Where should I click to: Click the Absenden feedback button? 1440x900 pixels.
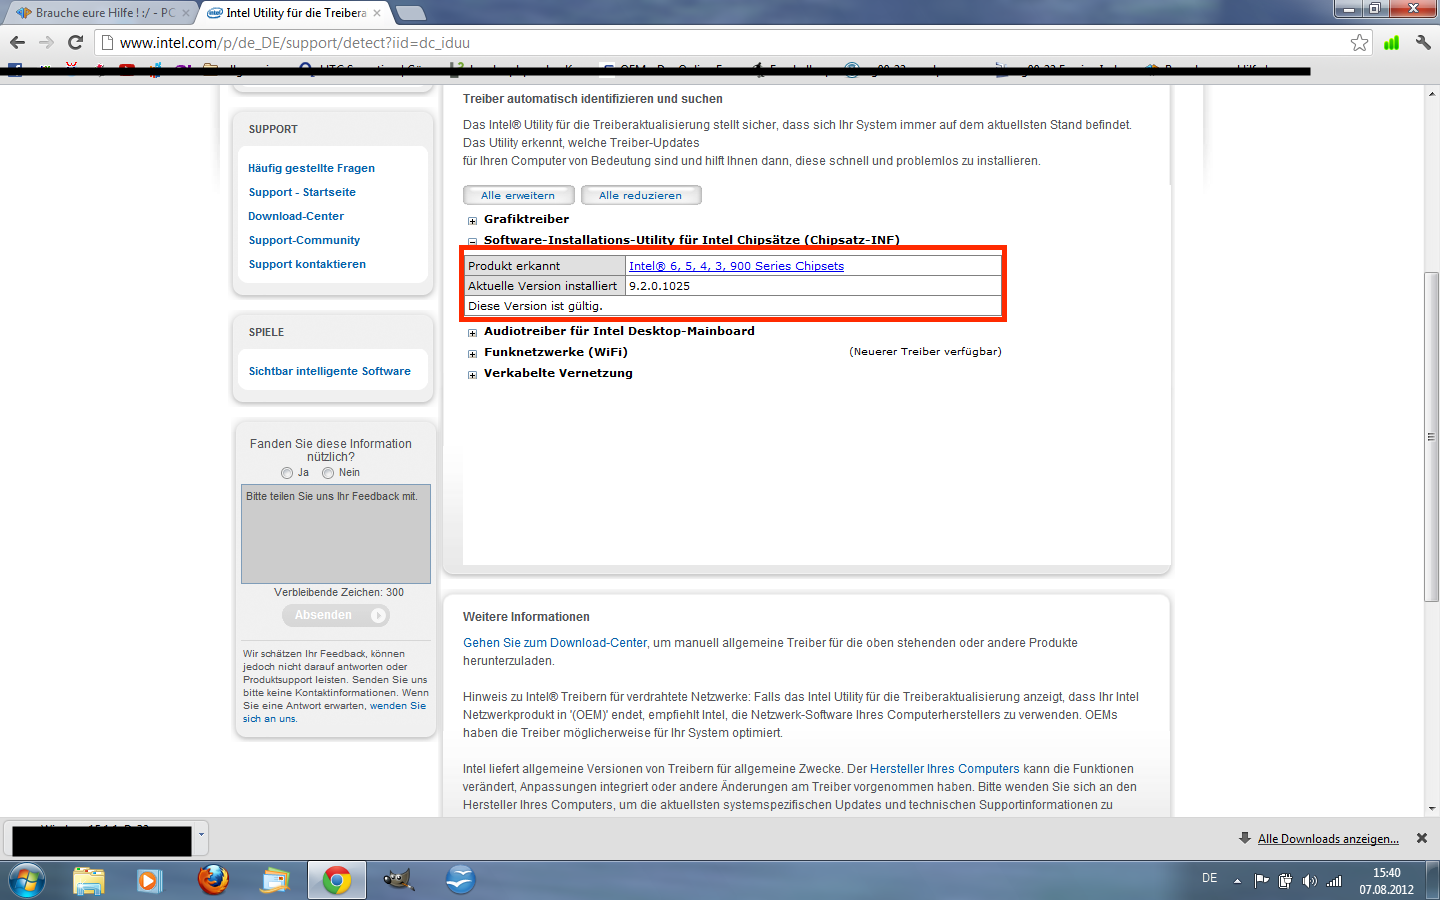[336, 615]
